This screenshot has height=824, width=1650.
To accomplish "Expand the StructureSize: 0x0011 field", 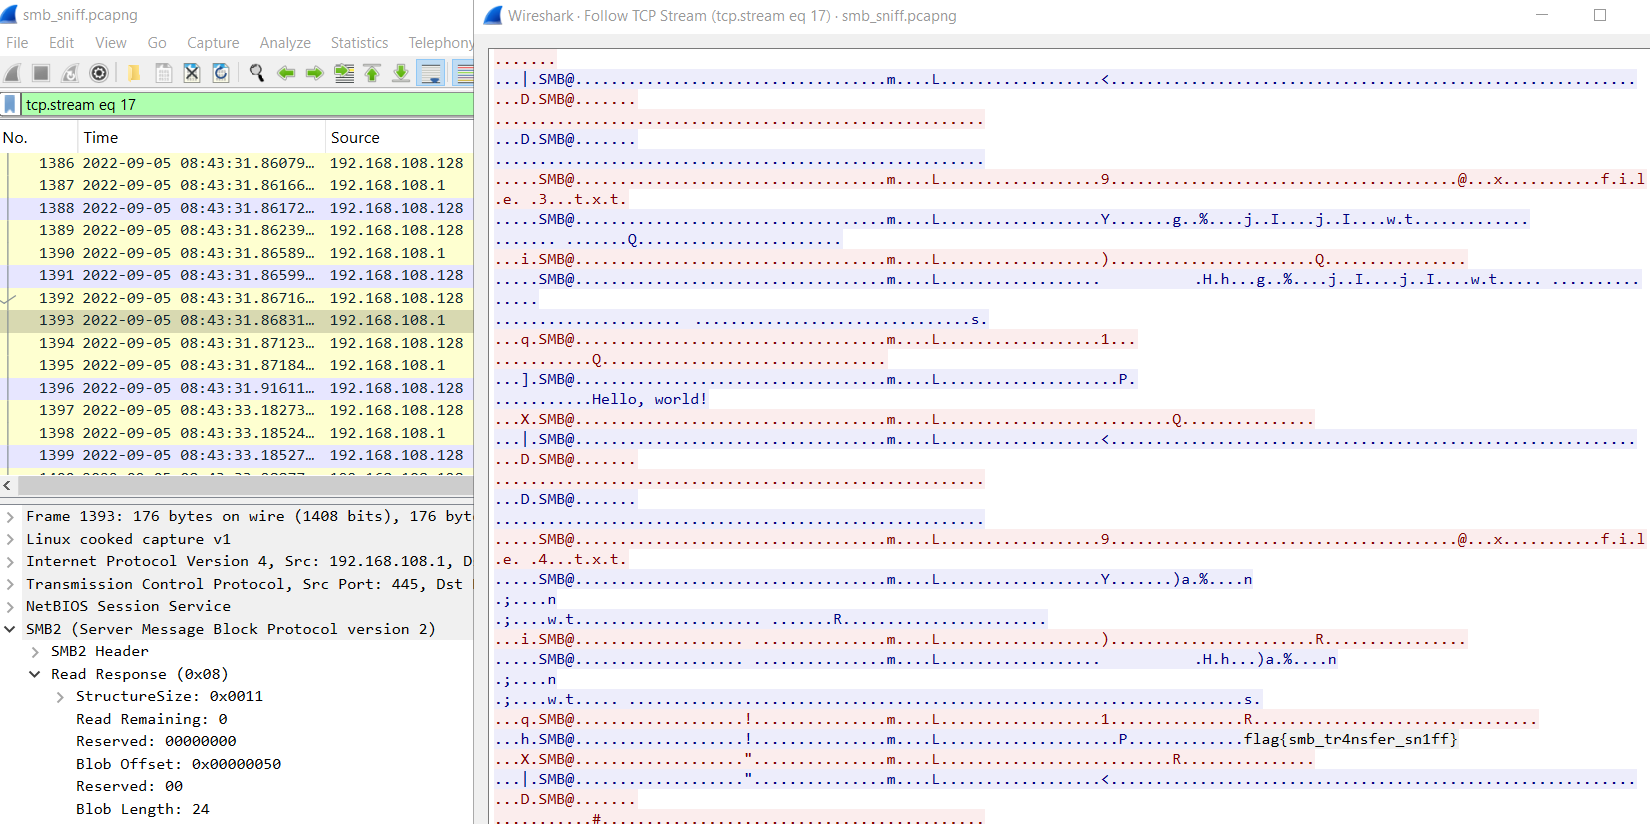I will pyautogui.click(x=60, y=697).
